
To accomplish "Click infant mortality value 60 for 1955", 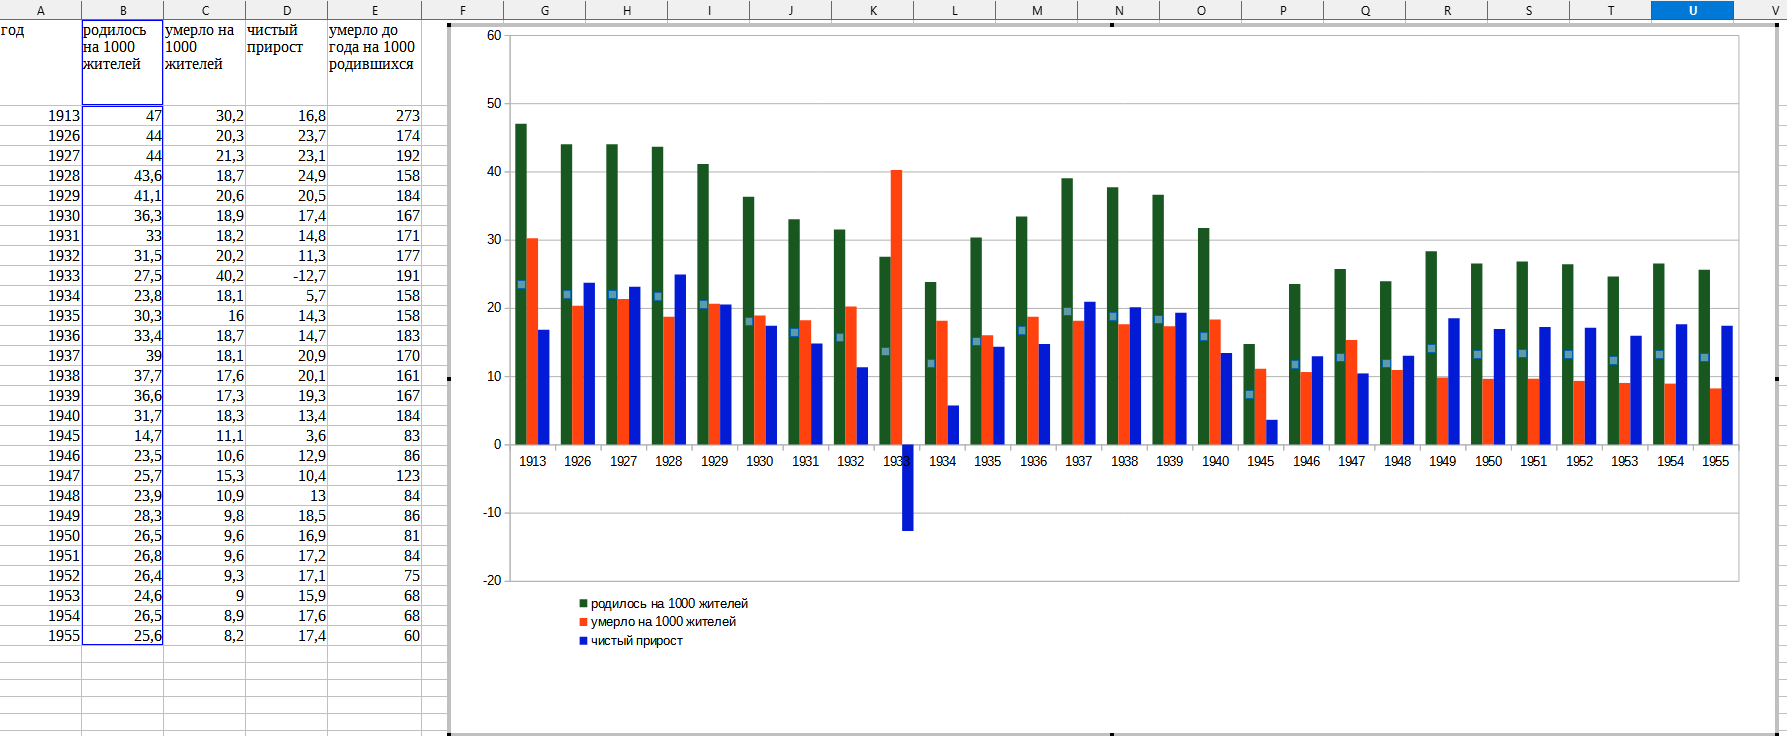I will pyautogui.click(x=375, y=636).
